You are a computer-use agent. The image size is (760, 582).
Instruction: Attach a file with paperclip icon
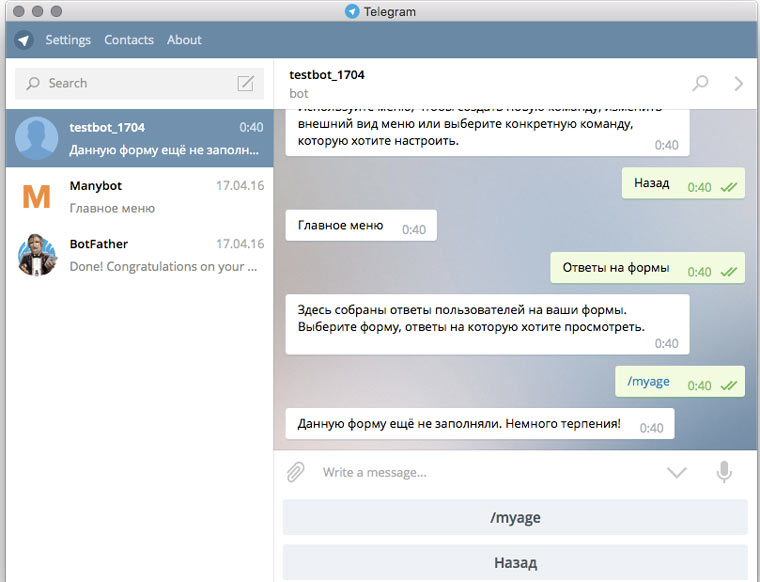point(295,472)
